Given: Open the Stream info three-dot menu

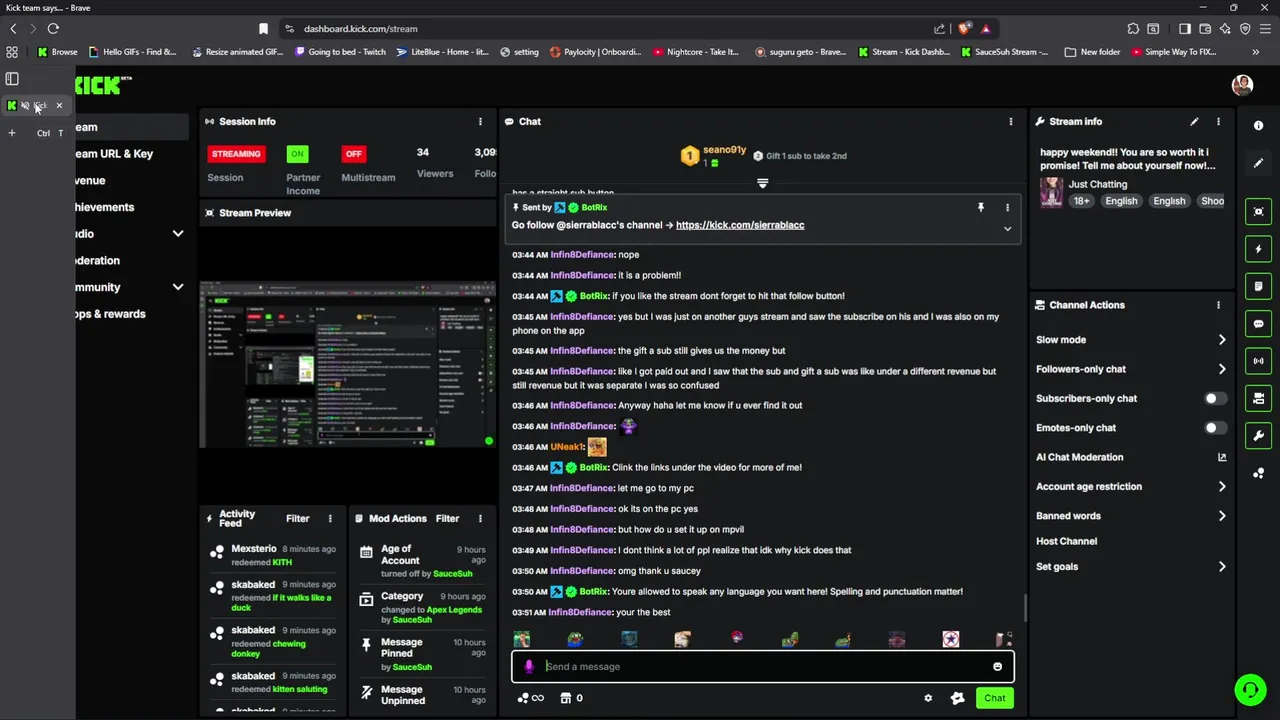Looking at the screenshot, I should click(1218, 121).
